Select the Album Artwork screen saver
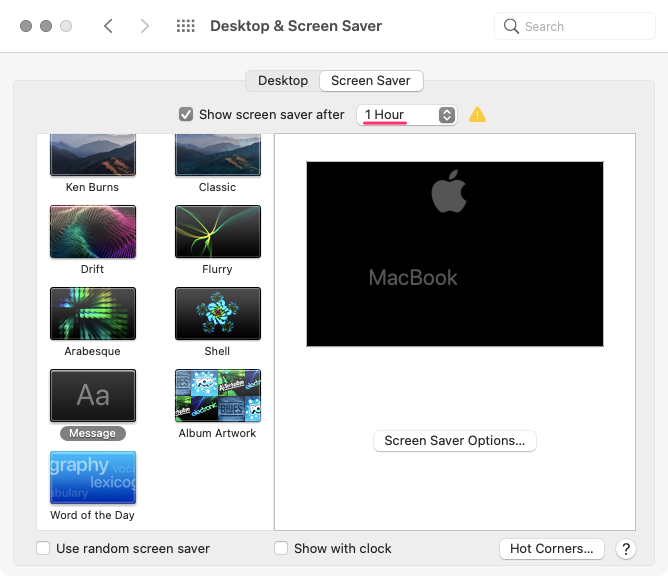Screen dimensions: 668x576 pyautogui.click(x=218, y=396)
